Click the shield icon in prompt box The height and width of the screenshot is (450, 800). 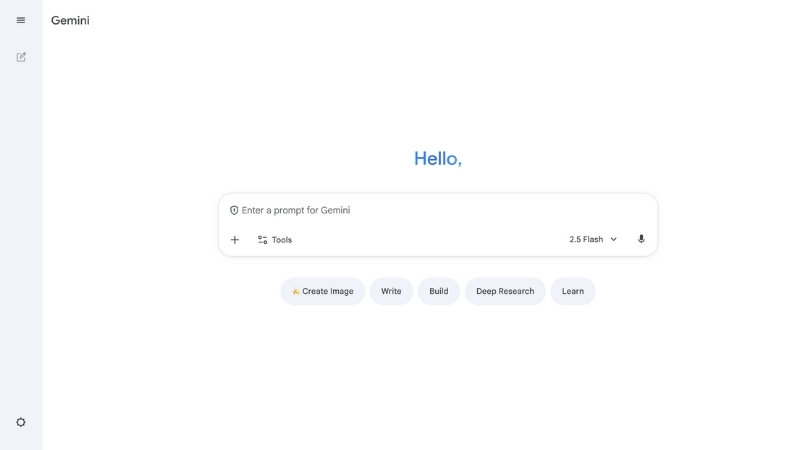(234, 210)
